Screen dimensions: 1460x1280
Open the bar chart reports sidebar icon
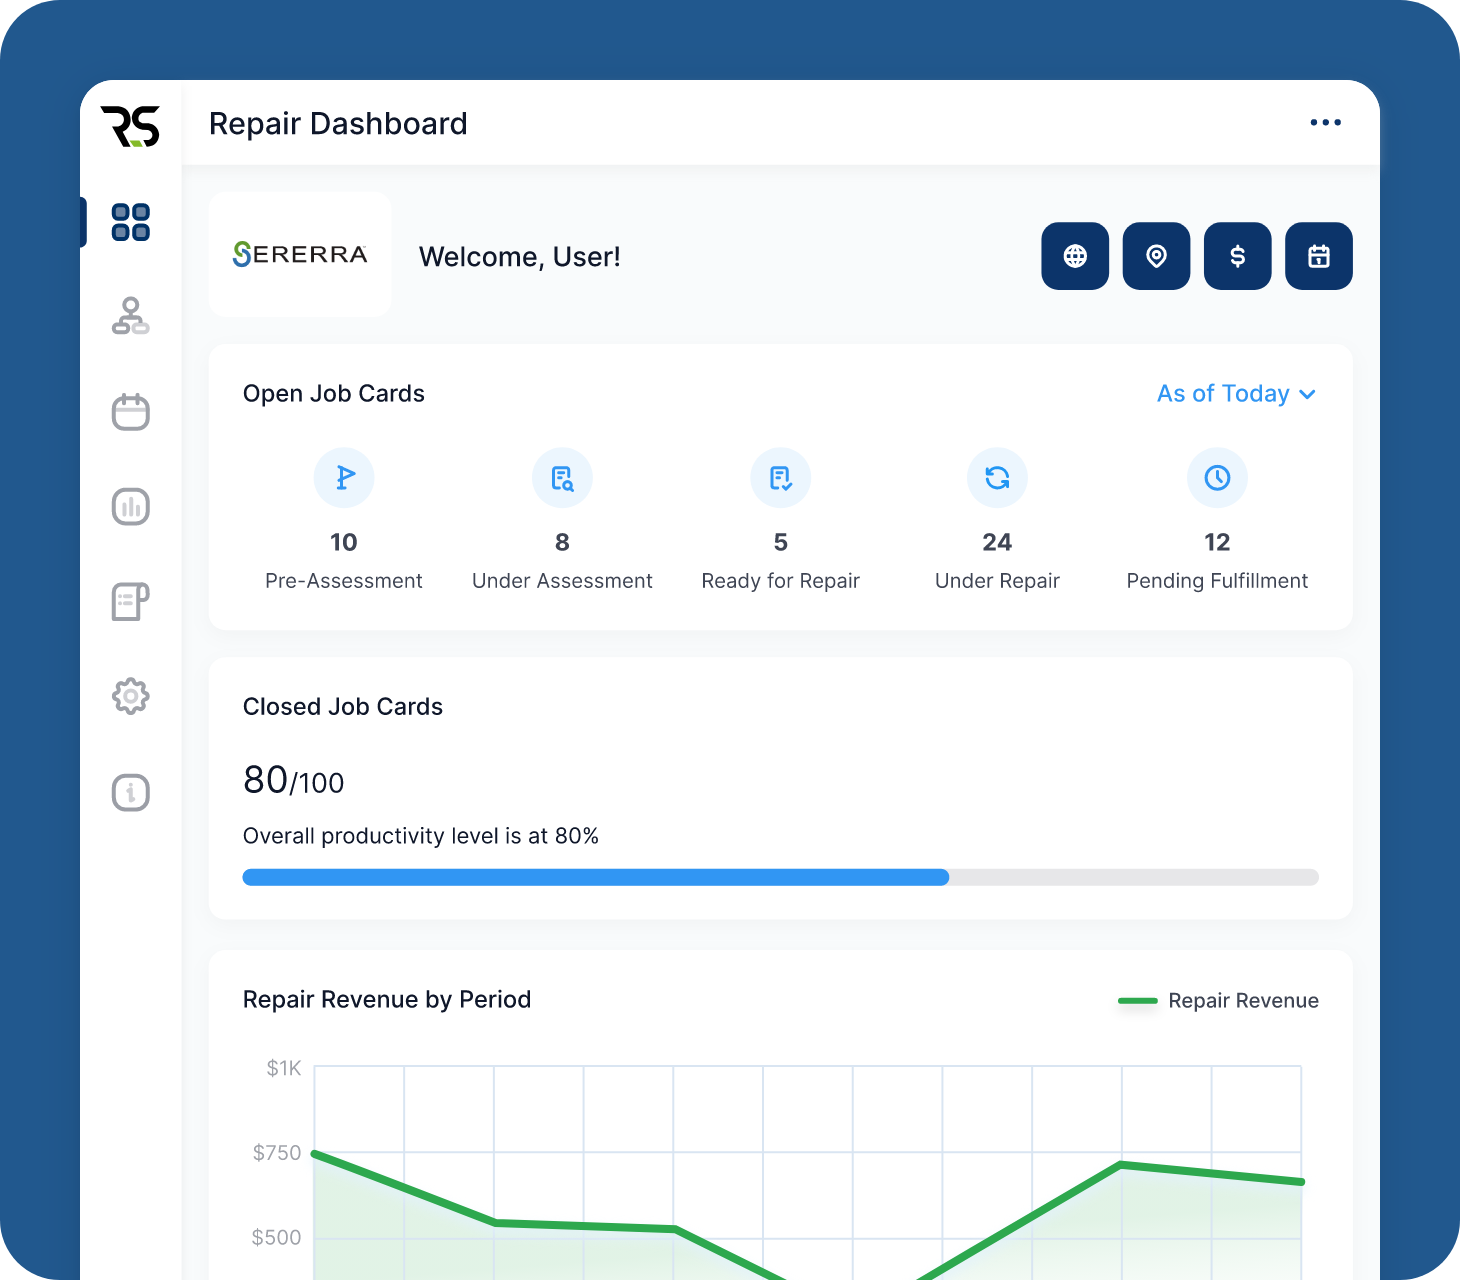(131, 507)
